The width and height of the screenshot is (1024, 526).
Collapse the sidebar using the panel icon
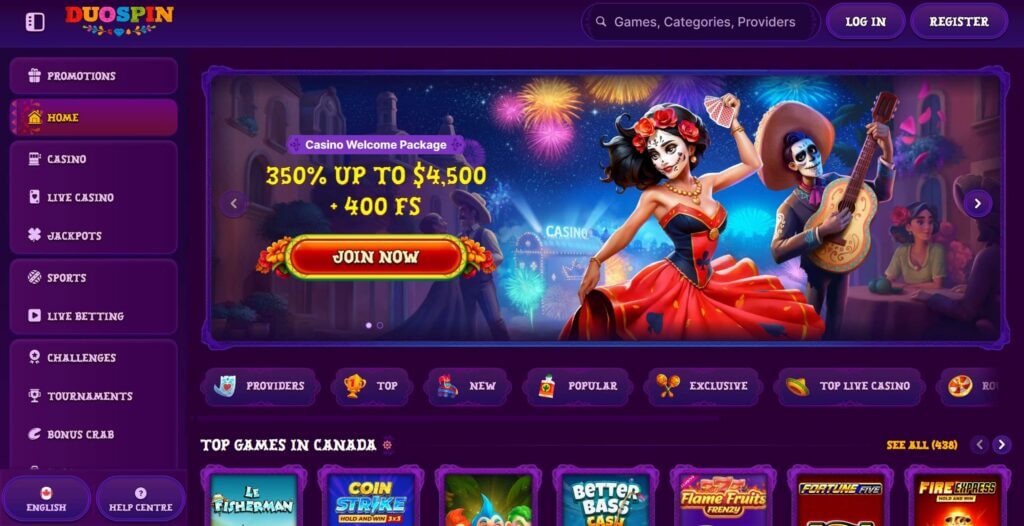[35, 22]
